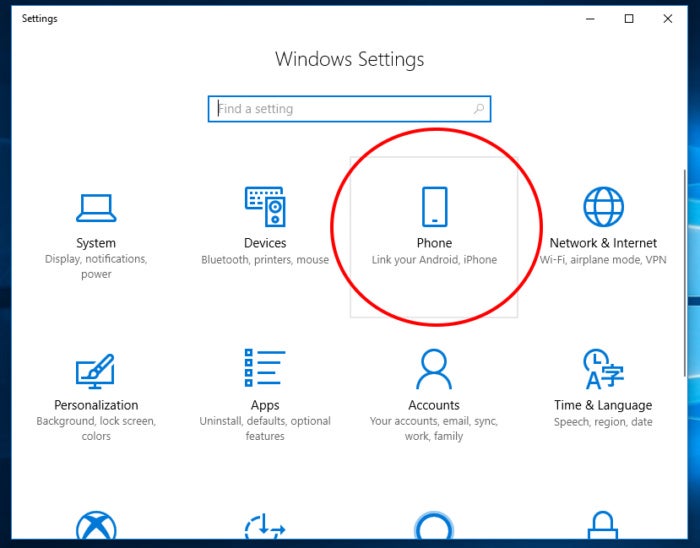Maximize the Settings window

(x=629, y=19)
